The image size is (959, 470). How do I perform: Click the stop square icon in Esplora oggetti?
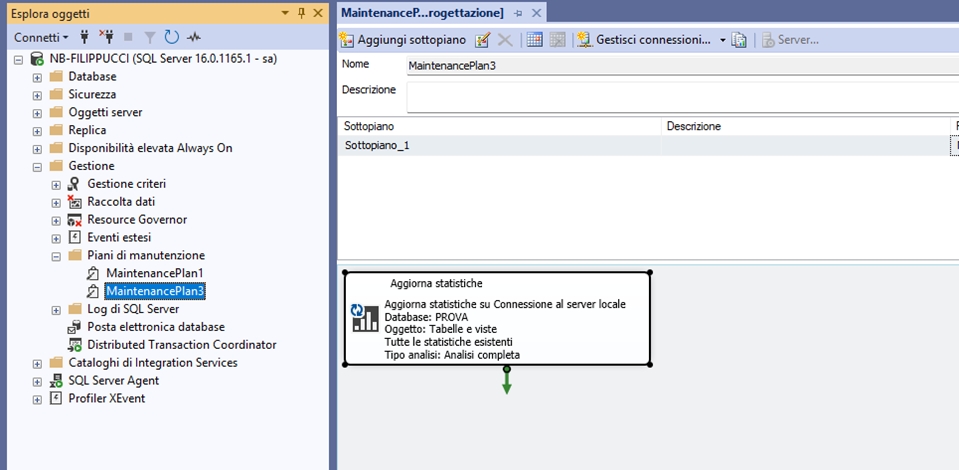pos(128,37)
